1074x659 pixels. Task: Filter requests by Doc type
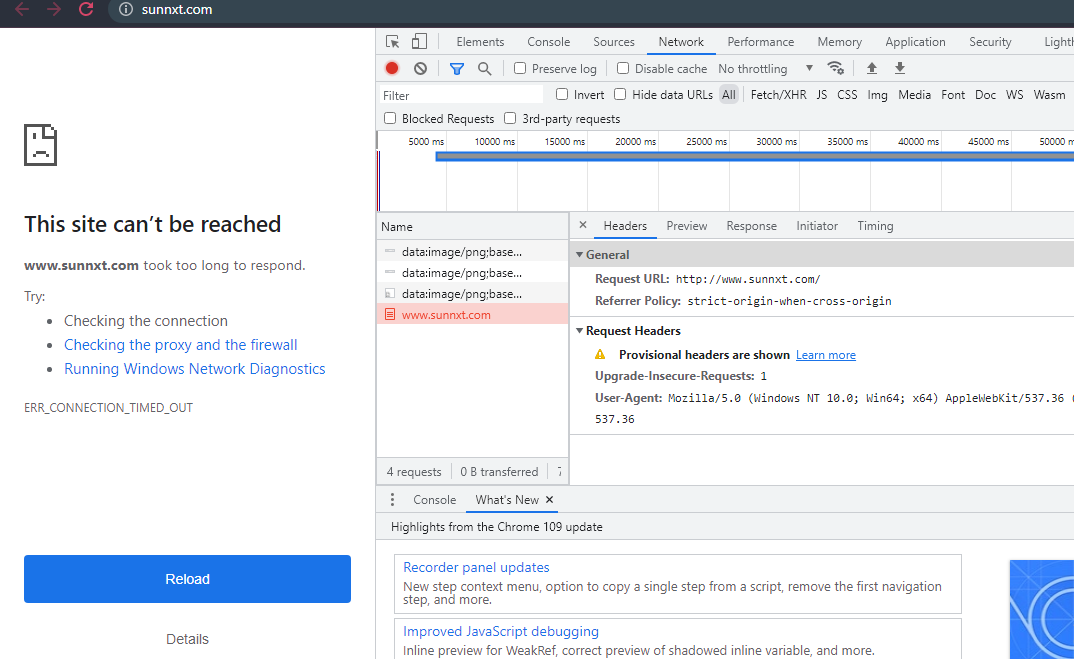point(985,95)
